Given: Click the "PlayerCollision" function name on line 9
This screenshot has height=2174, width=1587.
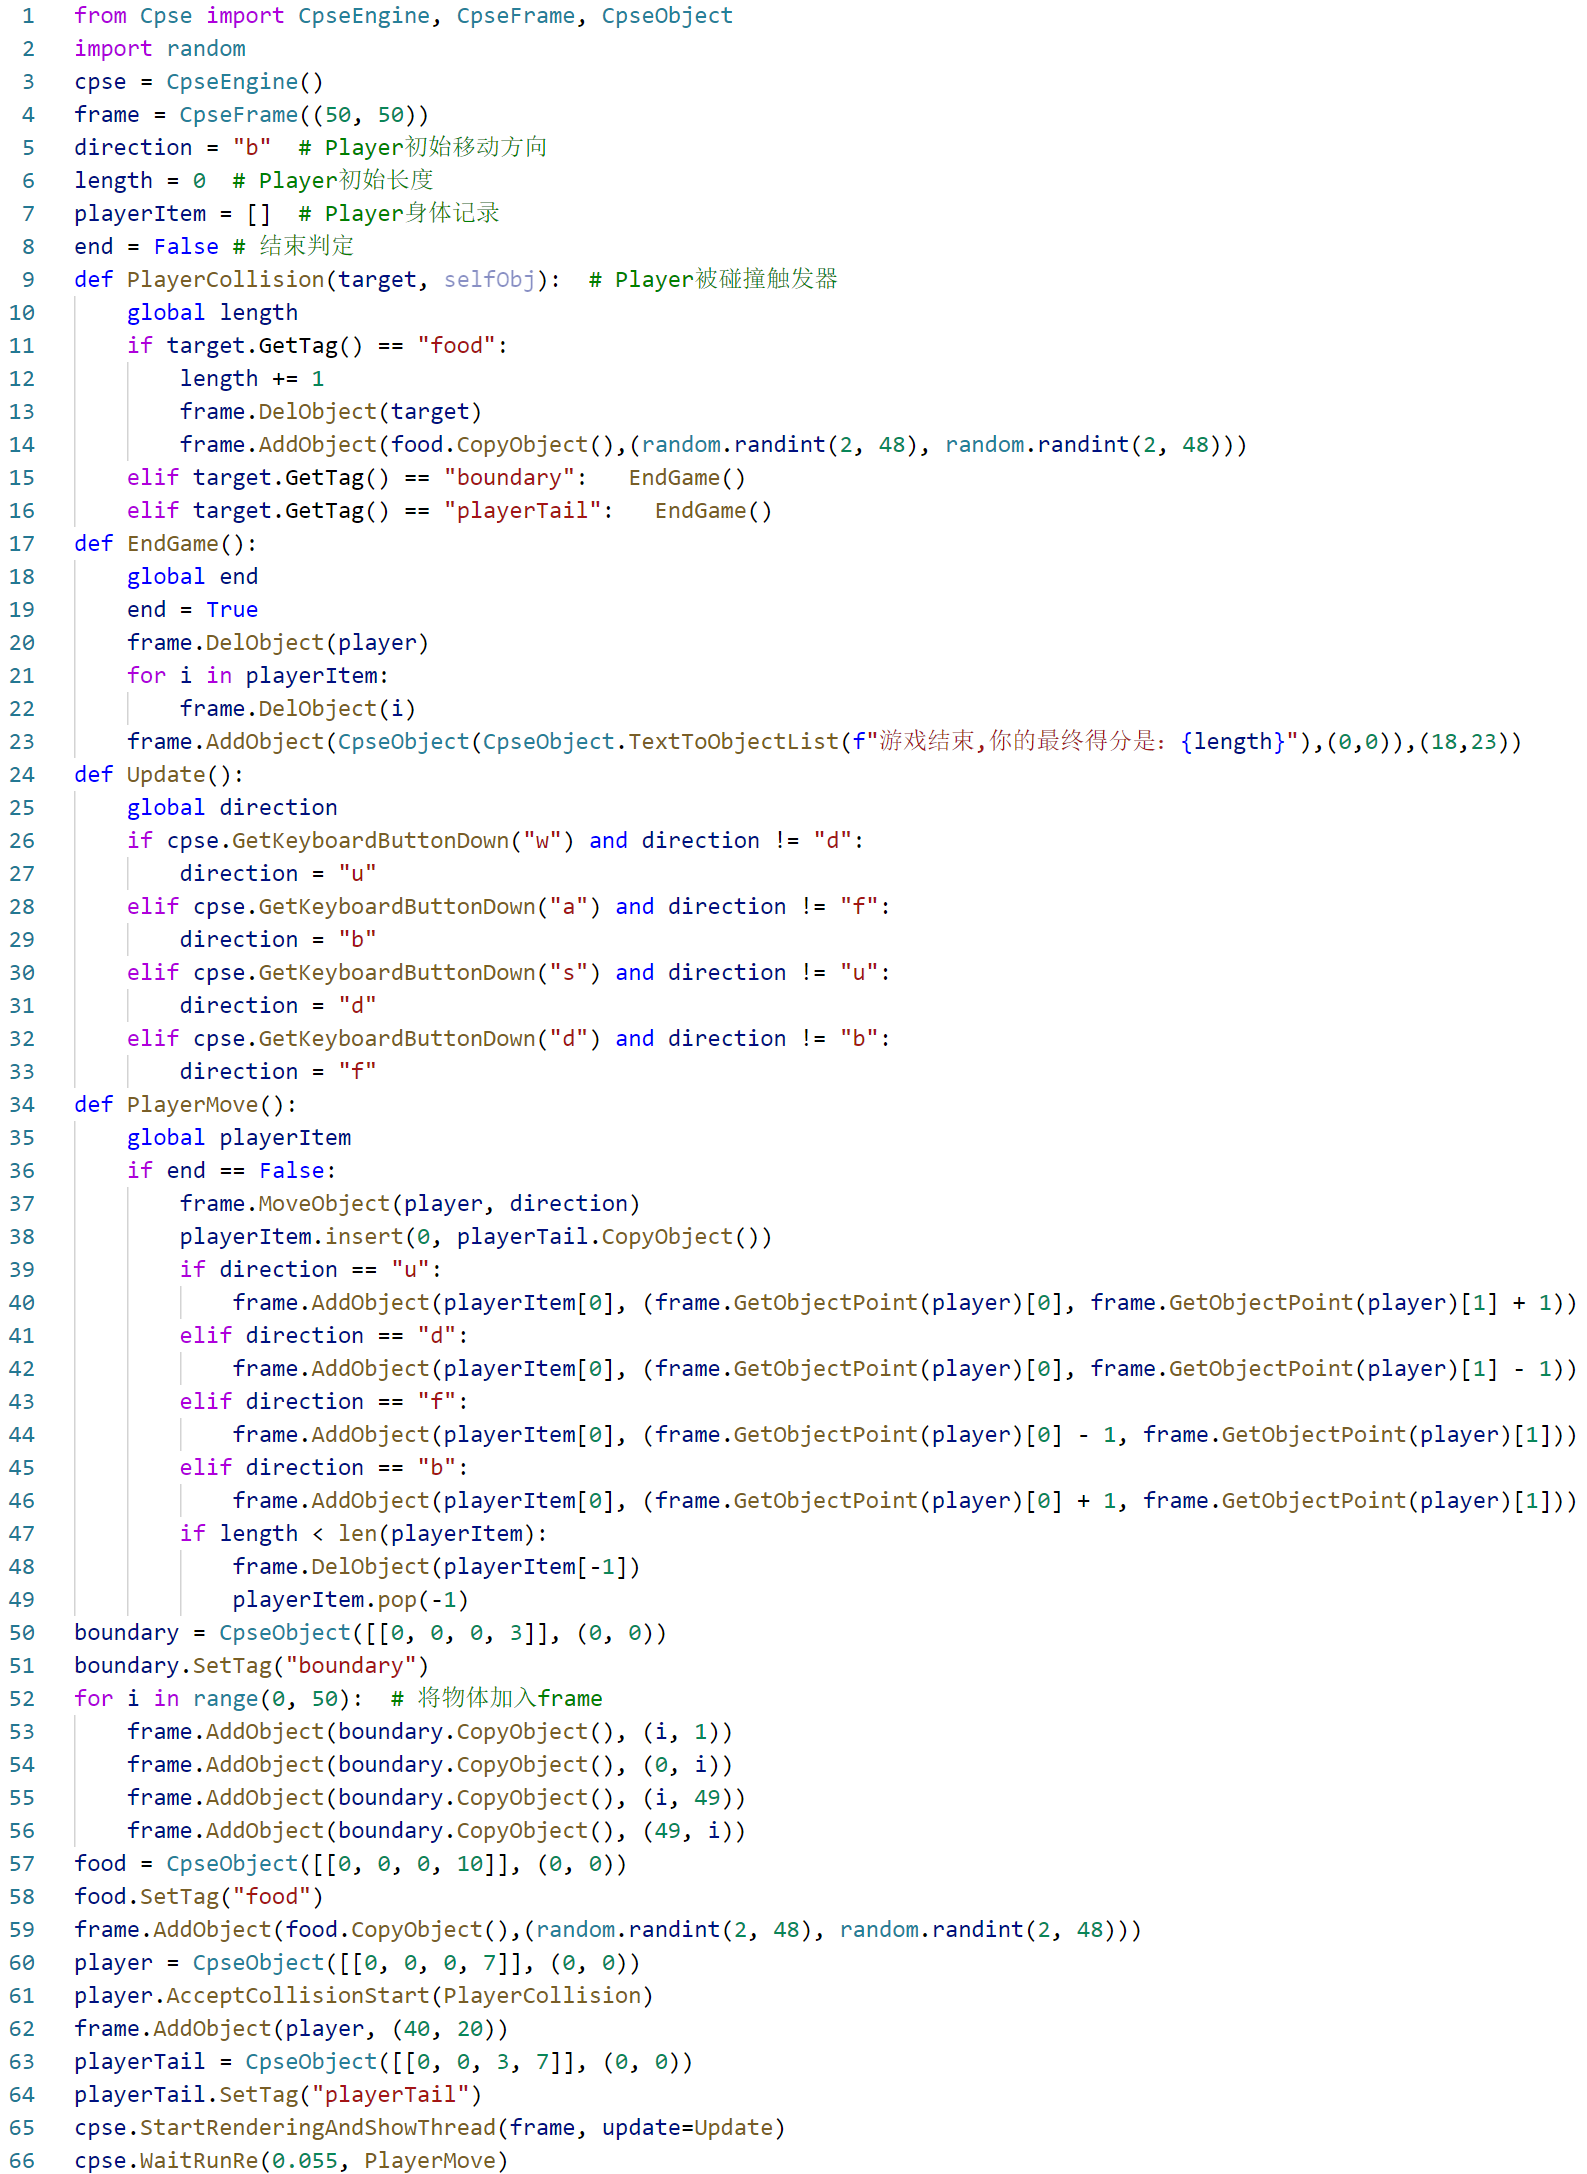Looking at the screenshot, I should coord(226,280).
